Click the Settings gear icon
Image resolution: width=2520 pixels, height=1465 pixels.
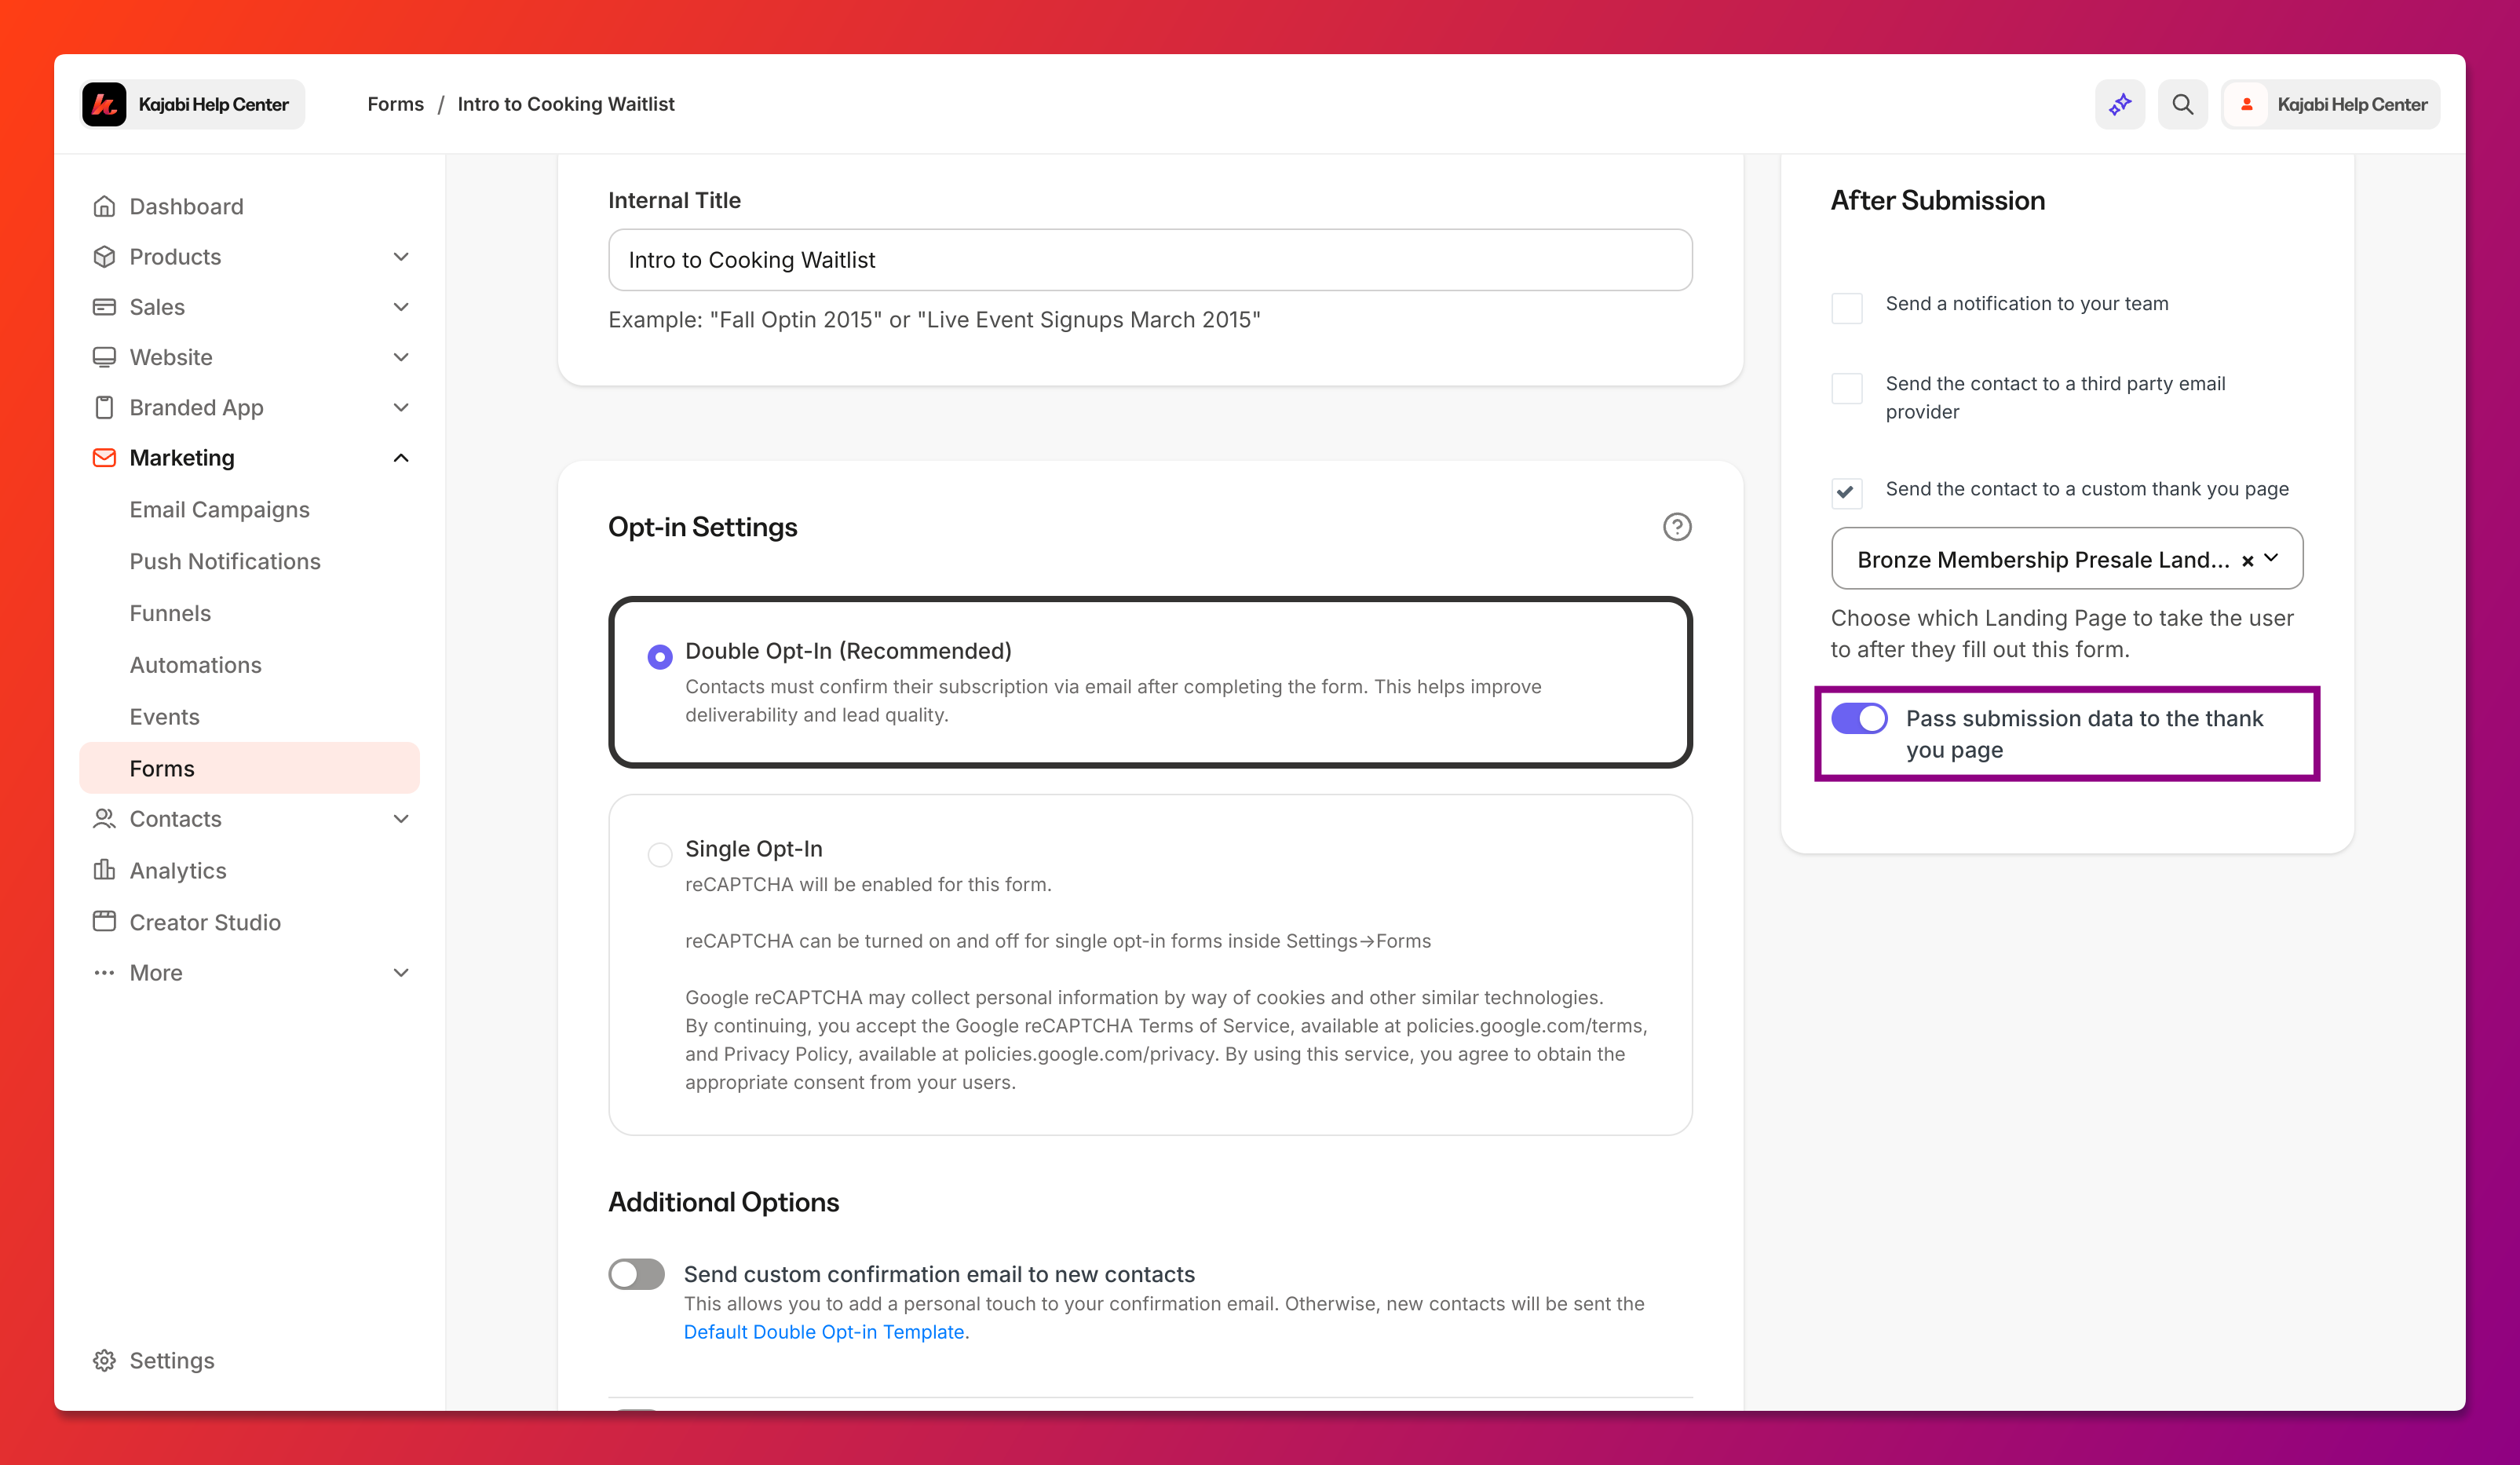(104, 1360)
